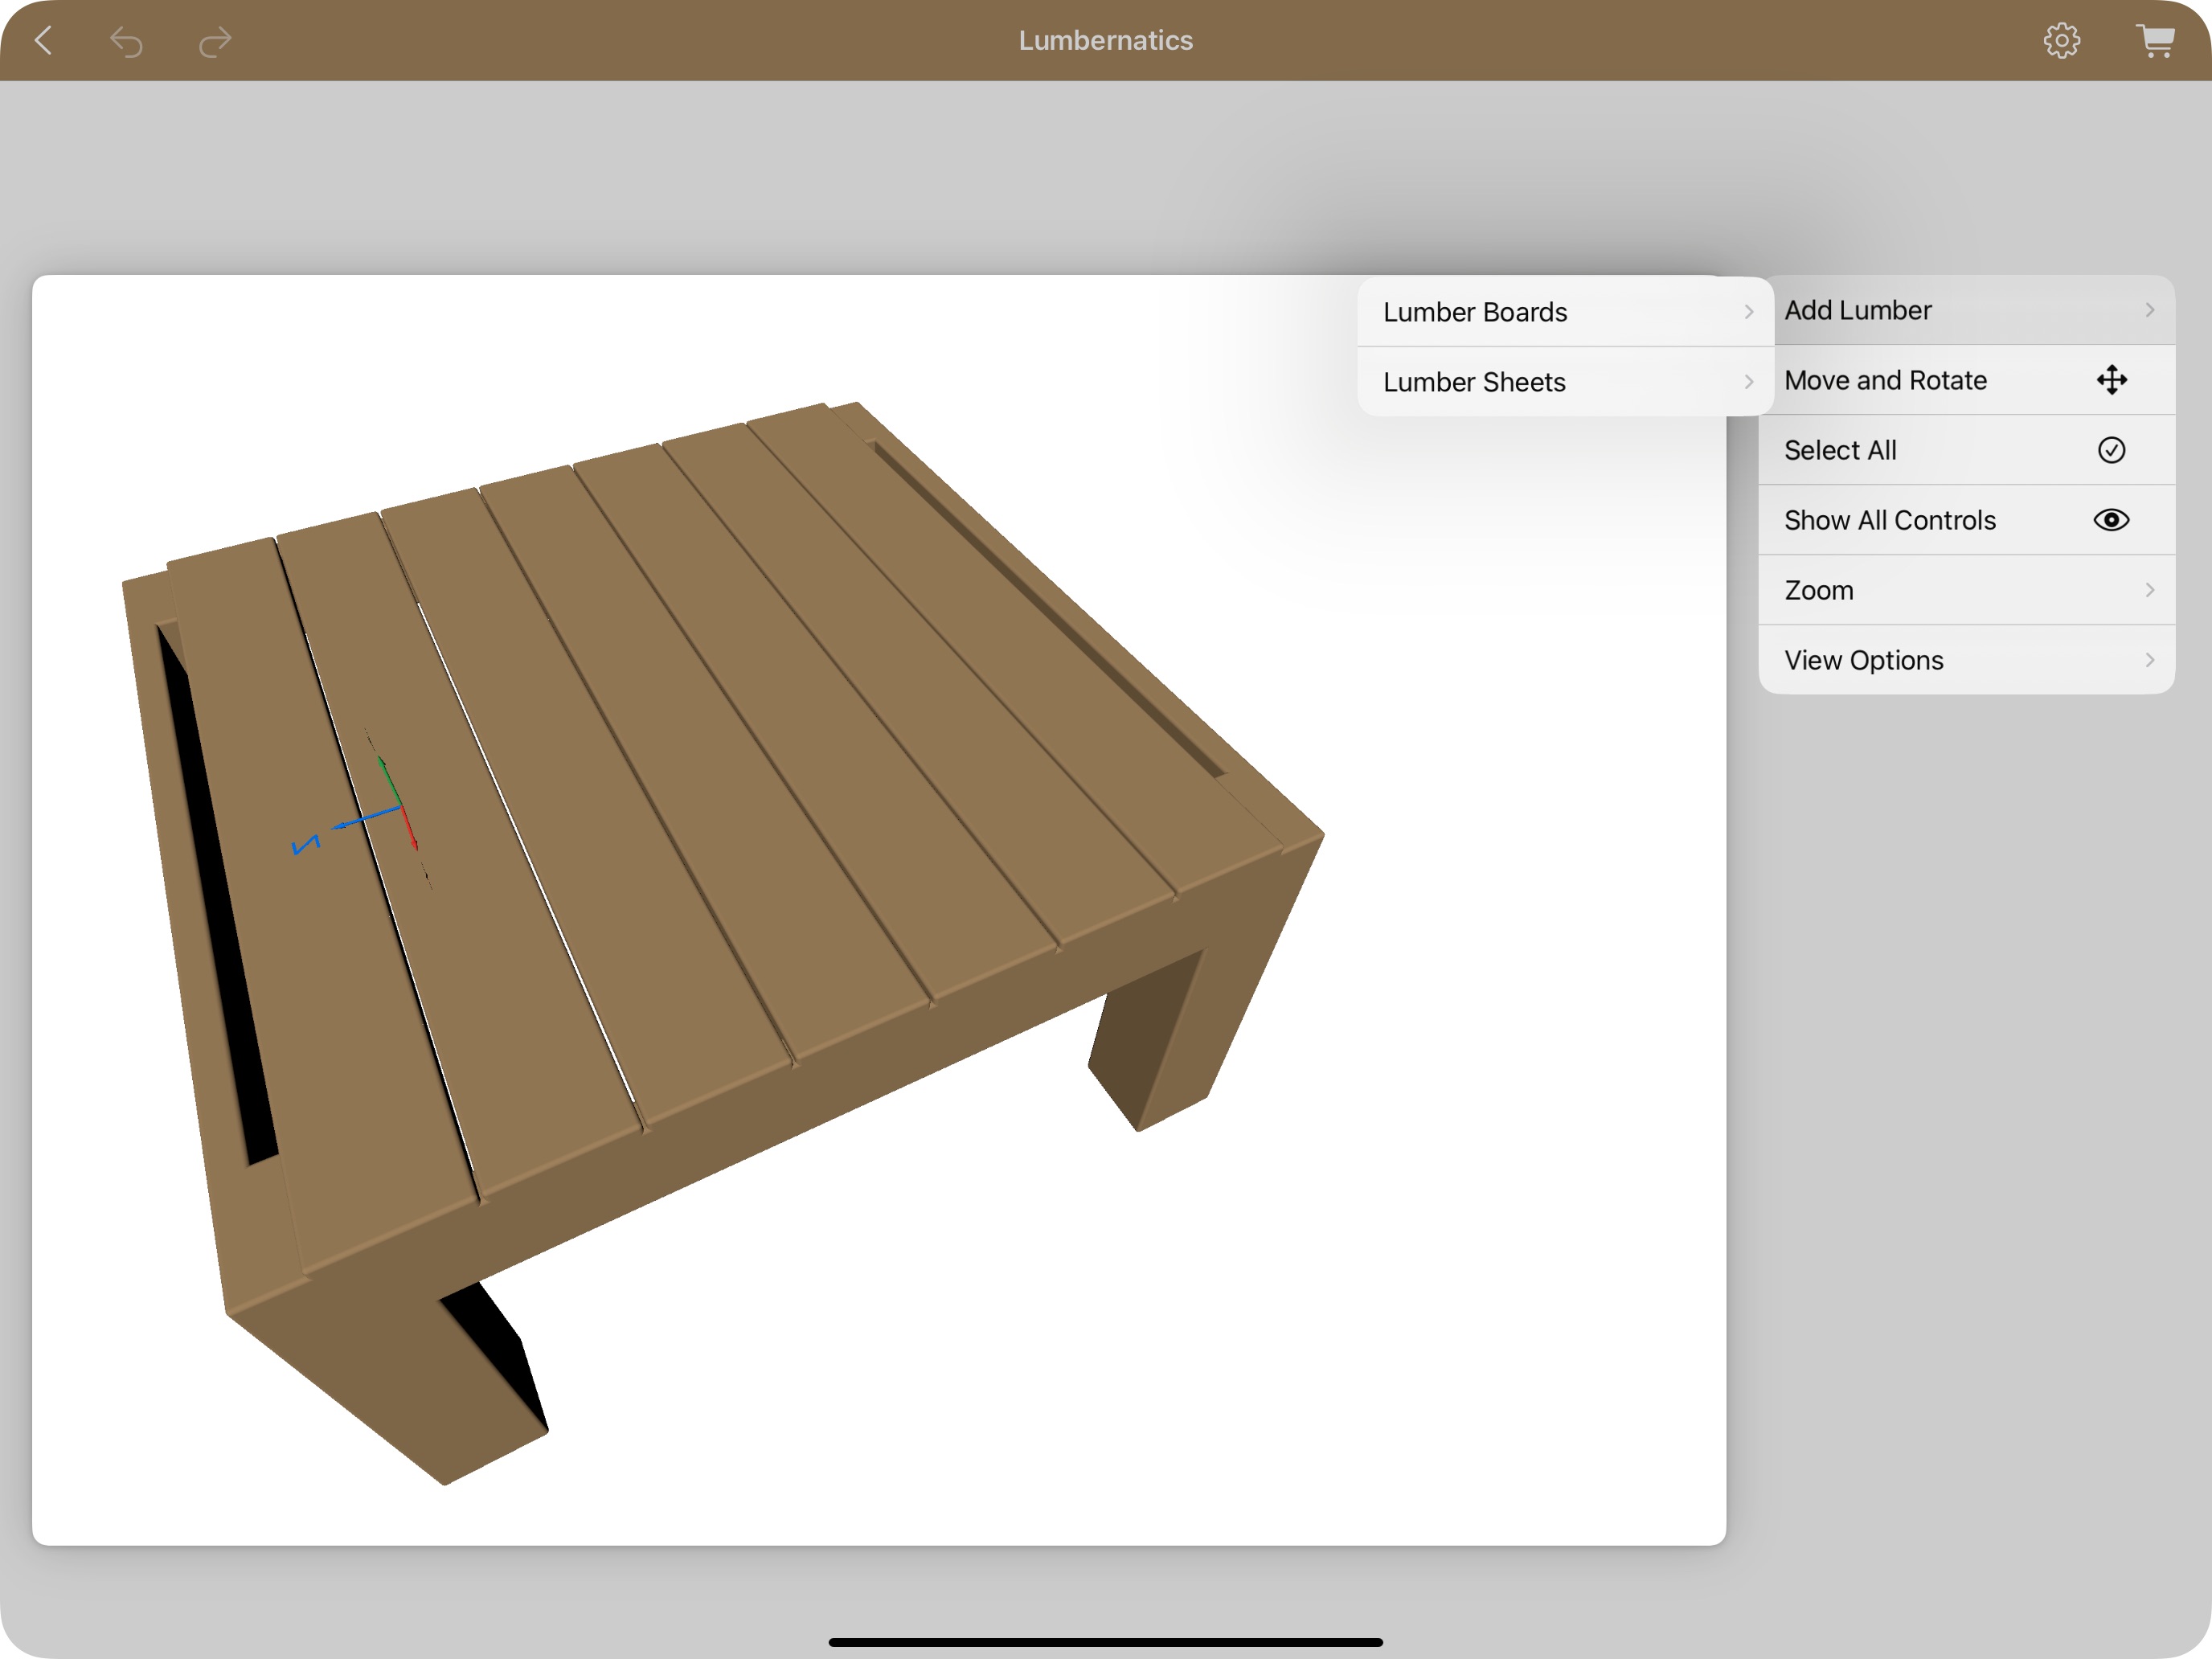
Task: Choose Lumber Boards from the menu
Action: 1475,312
